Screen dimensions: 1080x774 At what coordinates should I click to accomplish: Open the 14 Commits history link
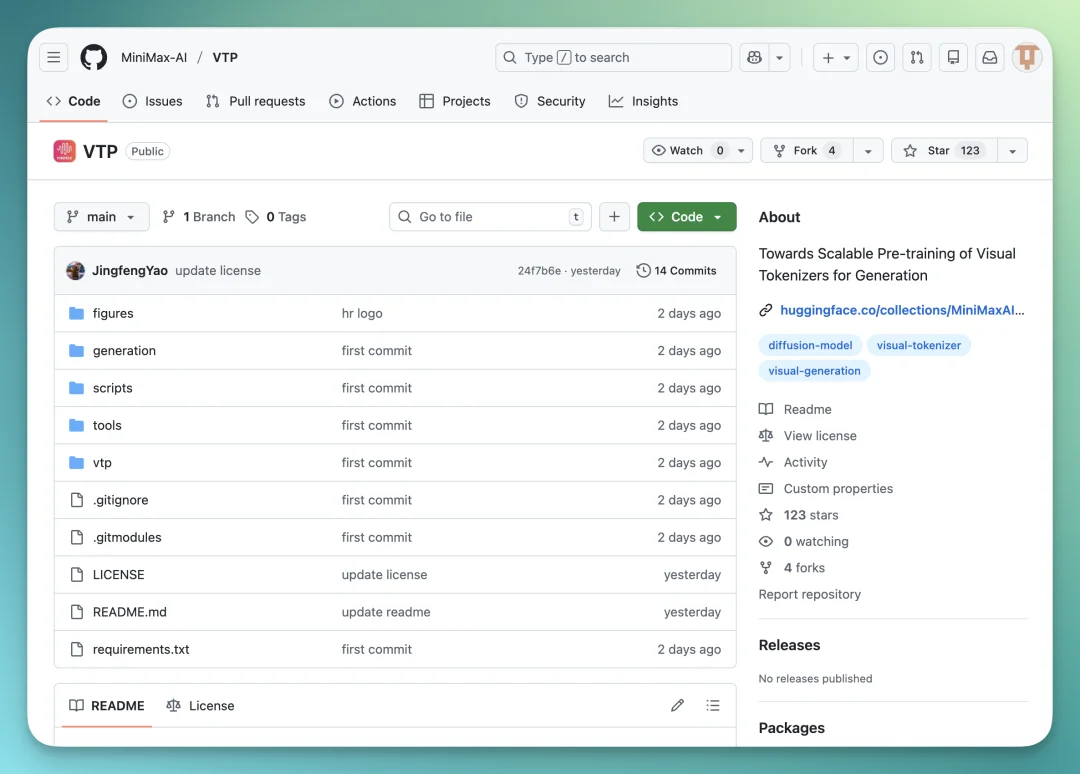point(676,271)
